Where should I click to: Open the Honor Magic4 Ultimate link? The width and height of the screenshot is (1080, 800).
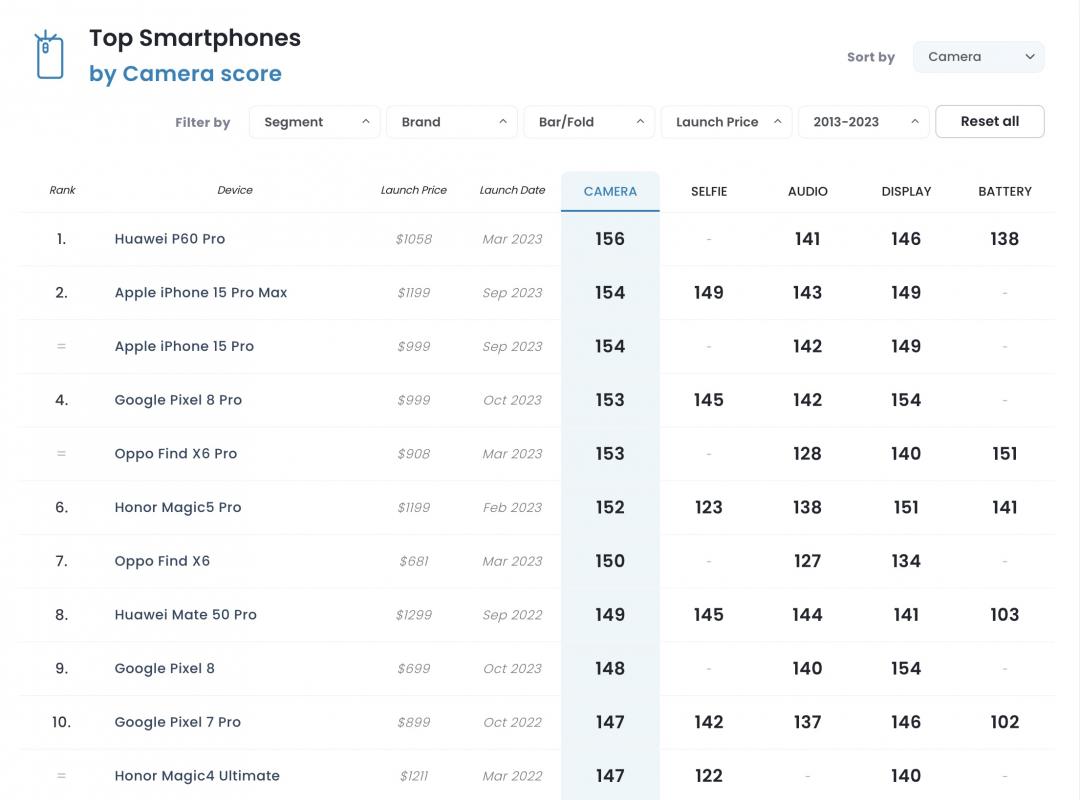click(197, 777)
